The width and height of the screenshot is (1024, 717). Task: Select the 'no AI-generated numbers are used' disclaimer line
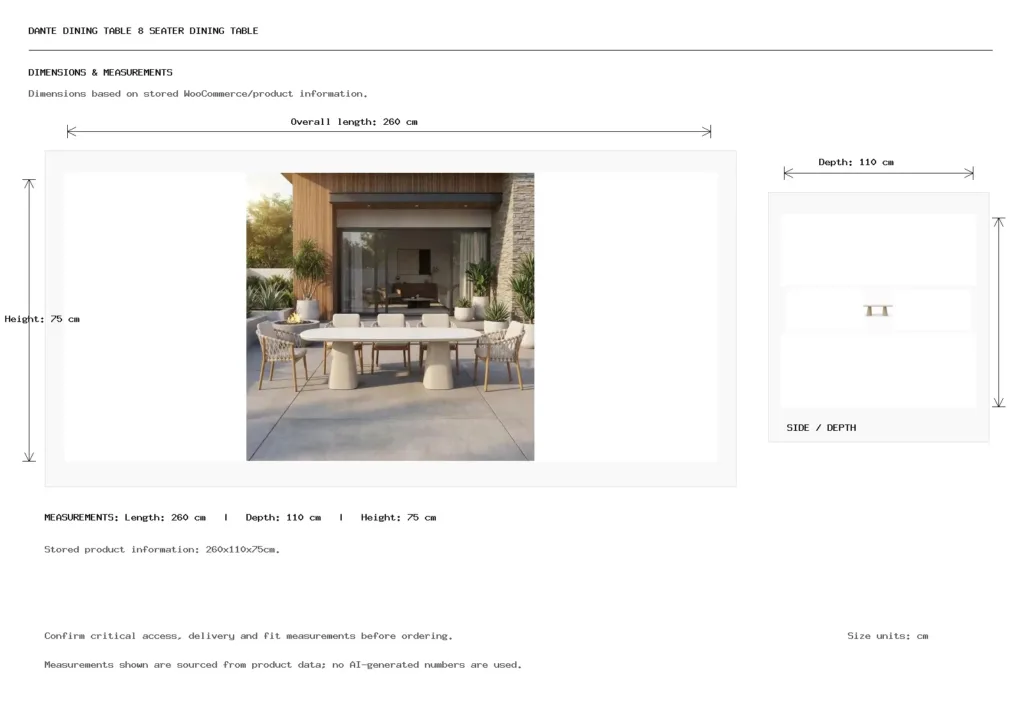[x=283, y=665]
